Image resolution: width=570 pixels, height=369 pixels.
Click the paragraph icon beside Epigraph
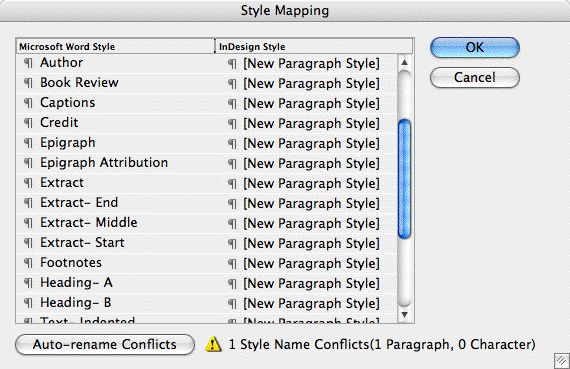[28, 143]
